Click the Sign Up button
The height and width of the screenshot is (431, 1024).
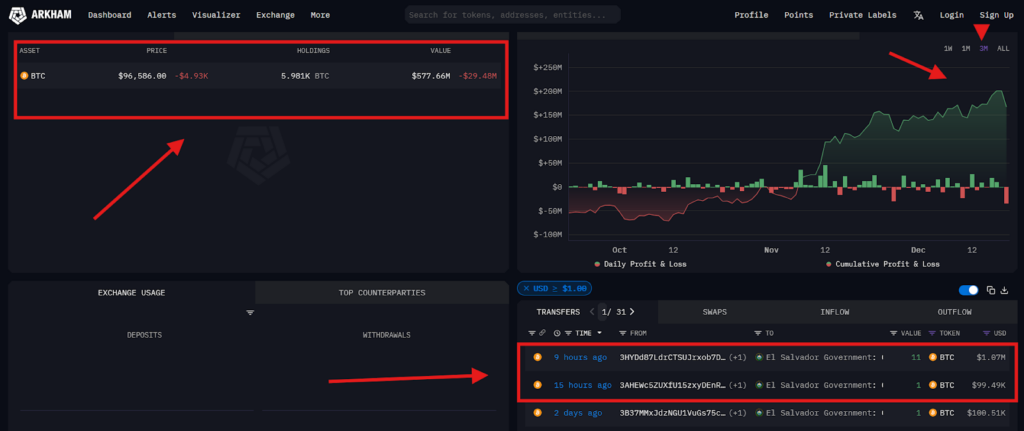pyautogui.click(x=996, y=15)
